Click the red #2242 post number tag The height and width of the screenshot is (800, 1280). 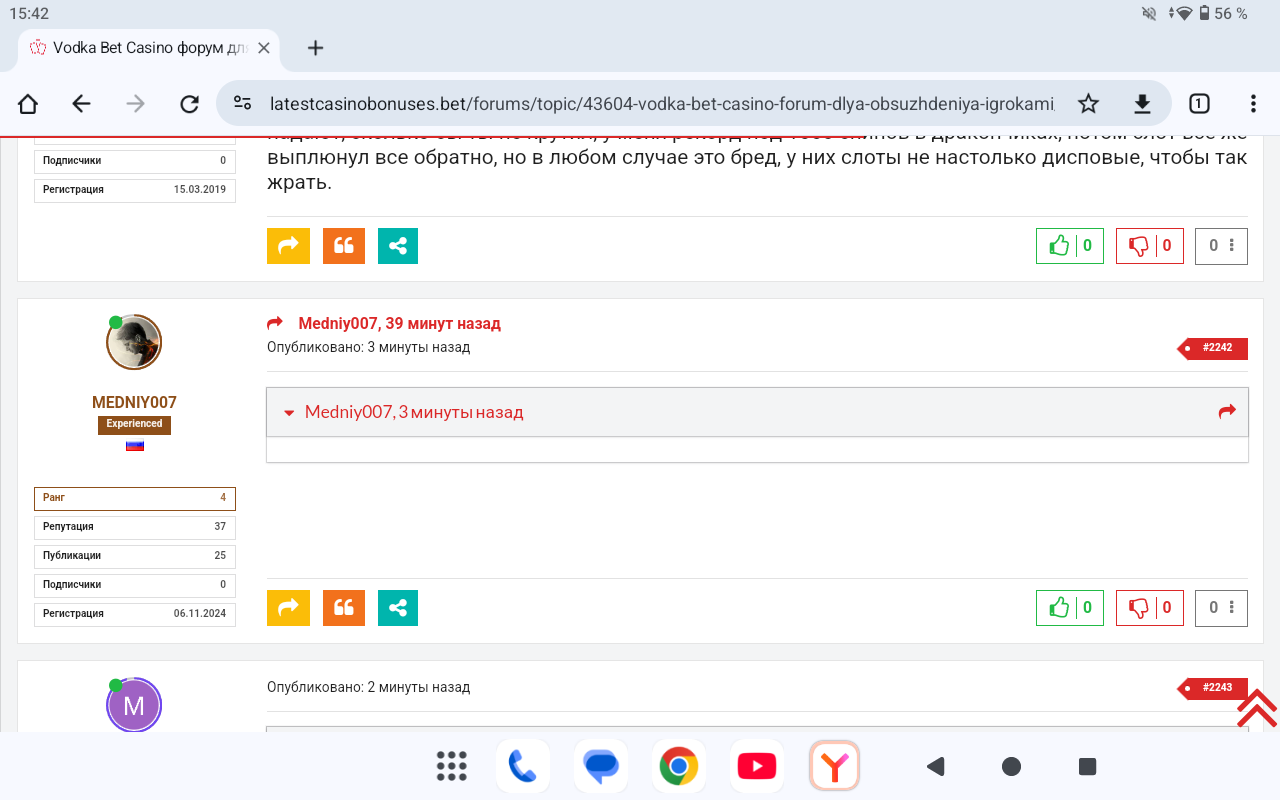[x=1216, y=348]
